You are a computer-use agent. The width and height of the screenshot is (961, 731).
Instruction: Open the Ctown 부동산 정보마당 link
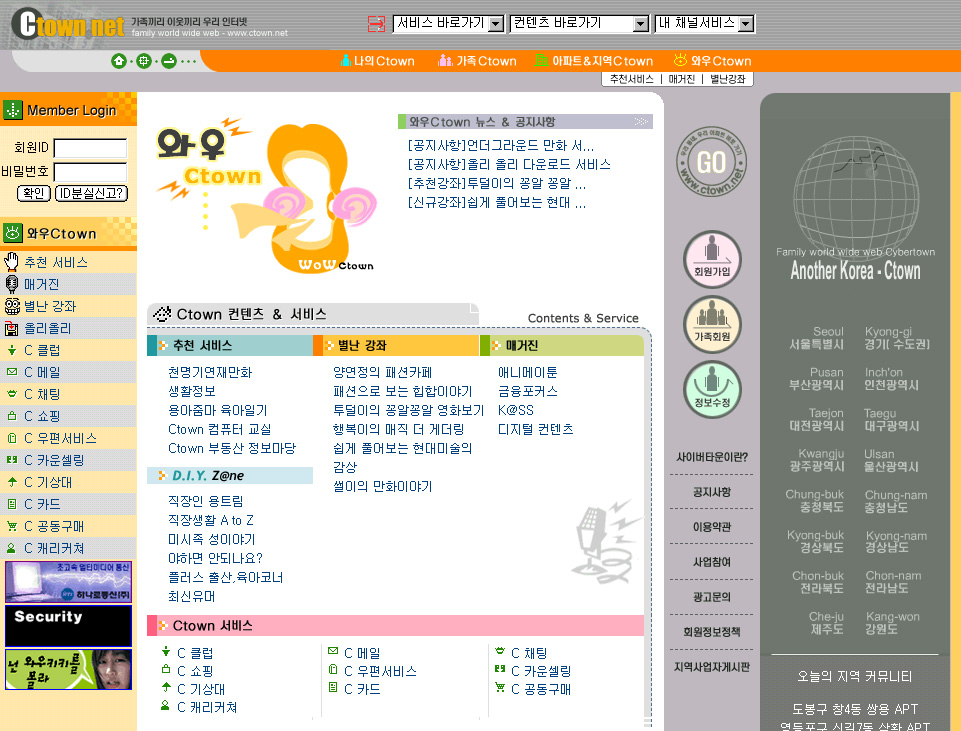tap(232, 448)
